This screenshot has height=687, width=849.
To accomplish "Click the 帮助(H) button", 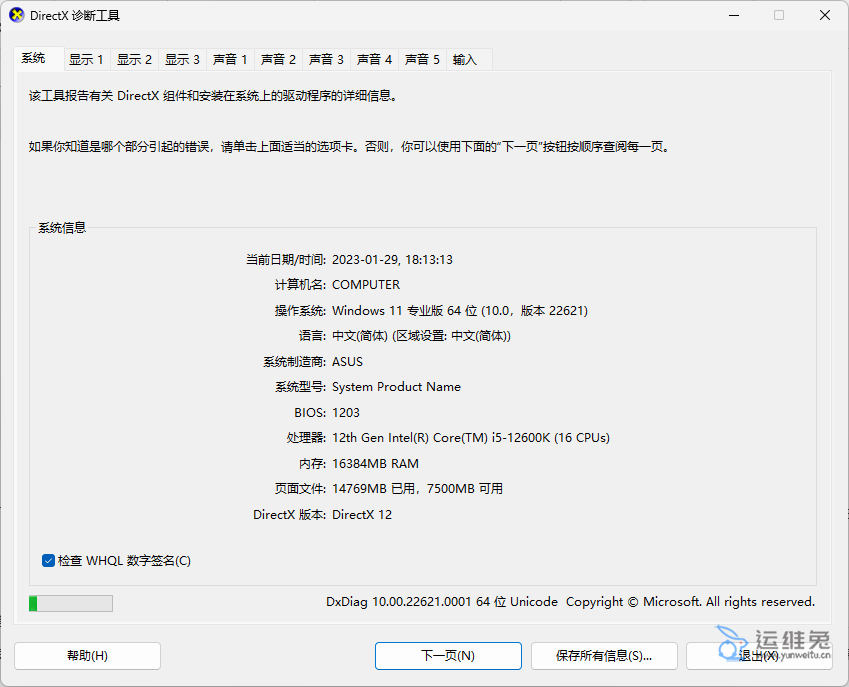I will coord(87,656).
